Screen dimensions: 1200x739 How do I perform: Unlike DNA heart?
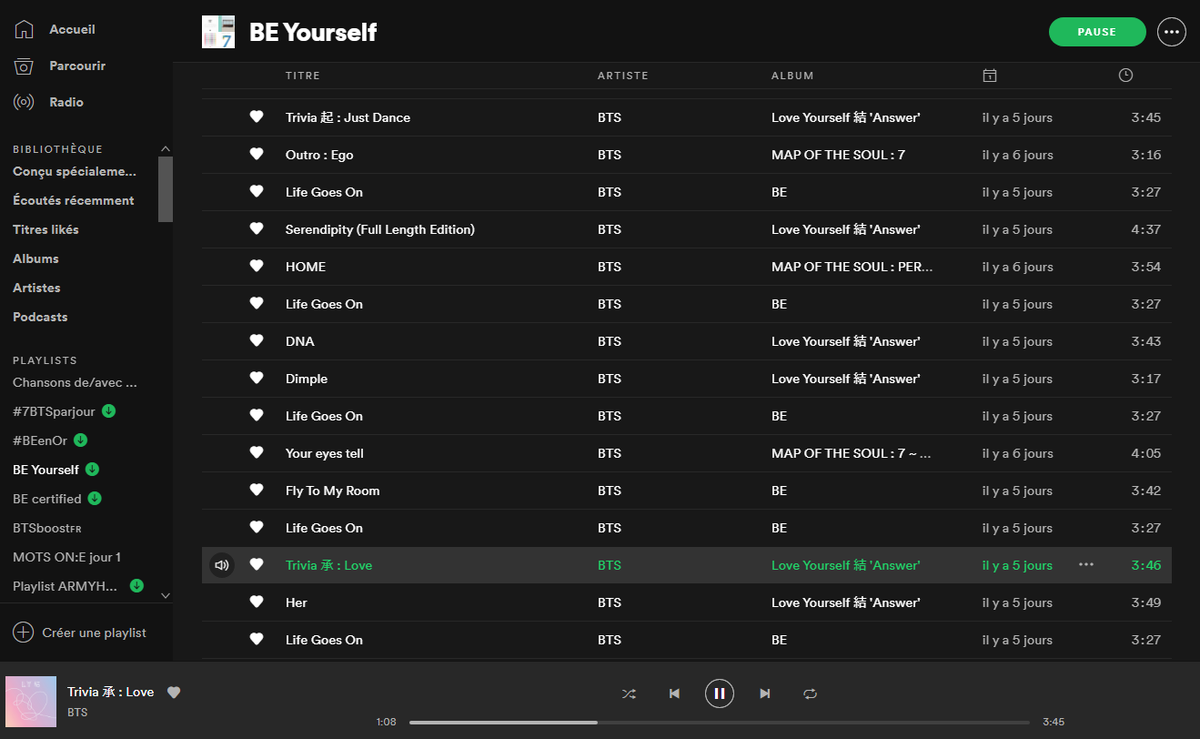pos(256,341)
